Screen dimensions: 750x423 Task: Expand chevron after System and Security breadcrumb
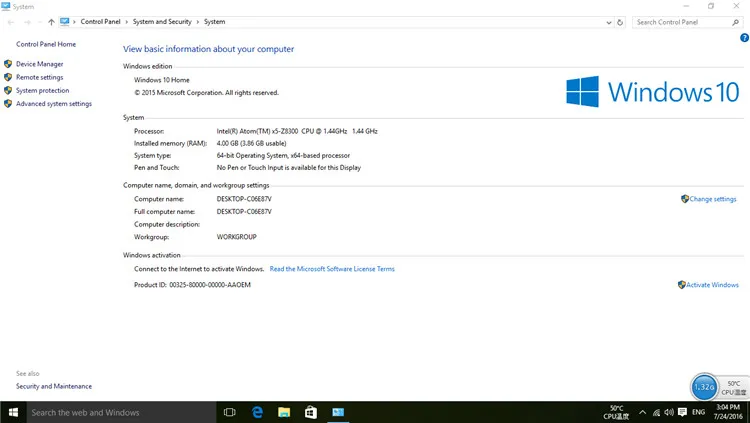(x=198, y=22)
